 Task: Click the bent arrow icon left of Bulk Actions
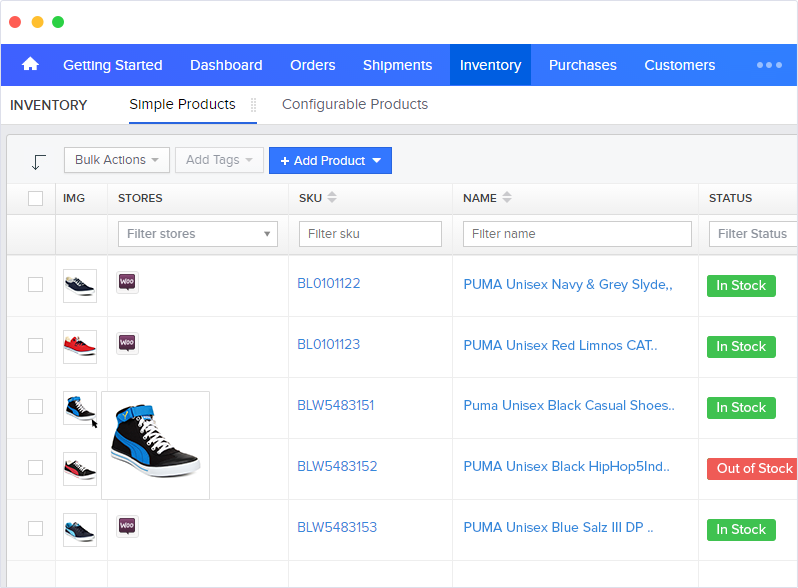[x=38, y=162]
